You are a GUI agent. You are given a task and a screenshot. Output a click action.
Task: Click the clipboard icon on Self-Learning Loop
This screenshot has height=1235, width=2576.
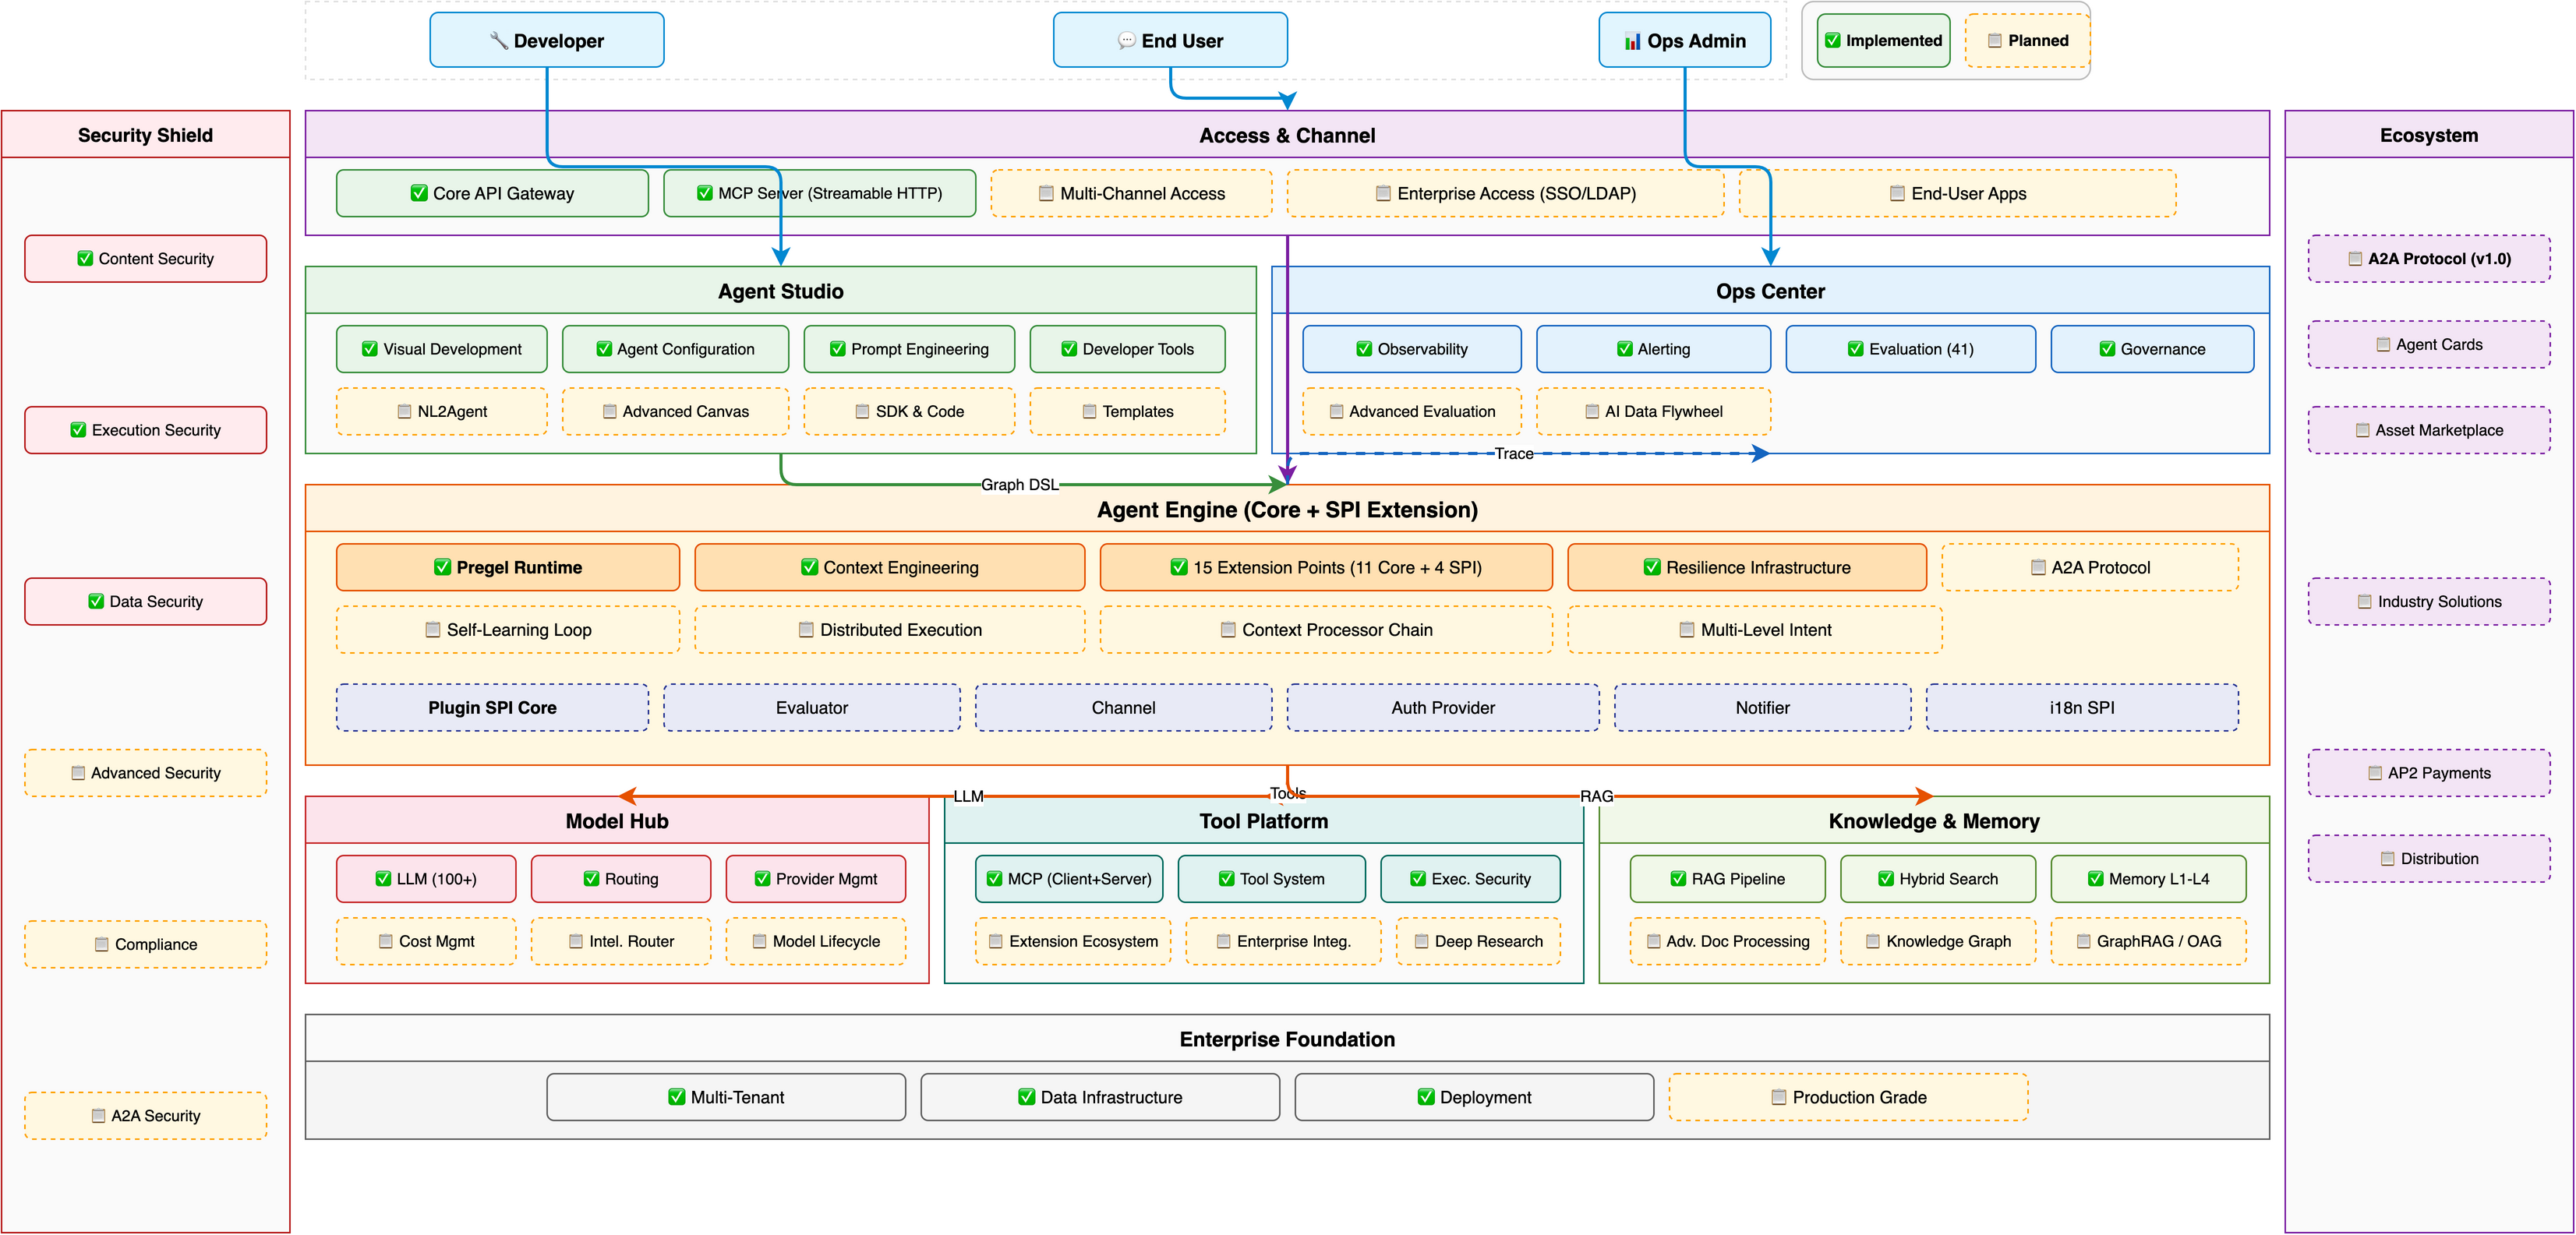point(433,630)
